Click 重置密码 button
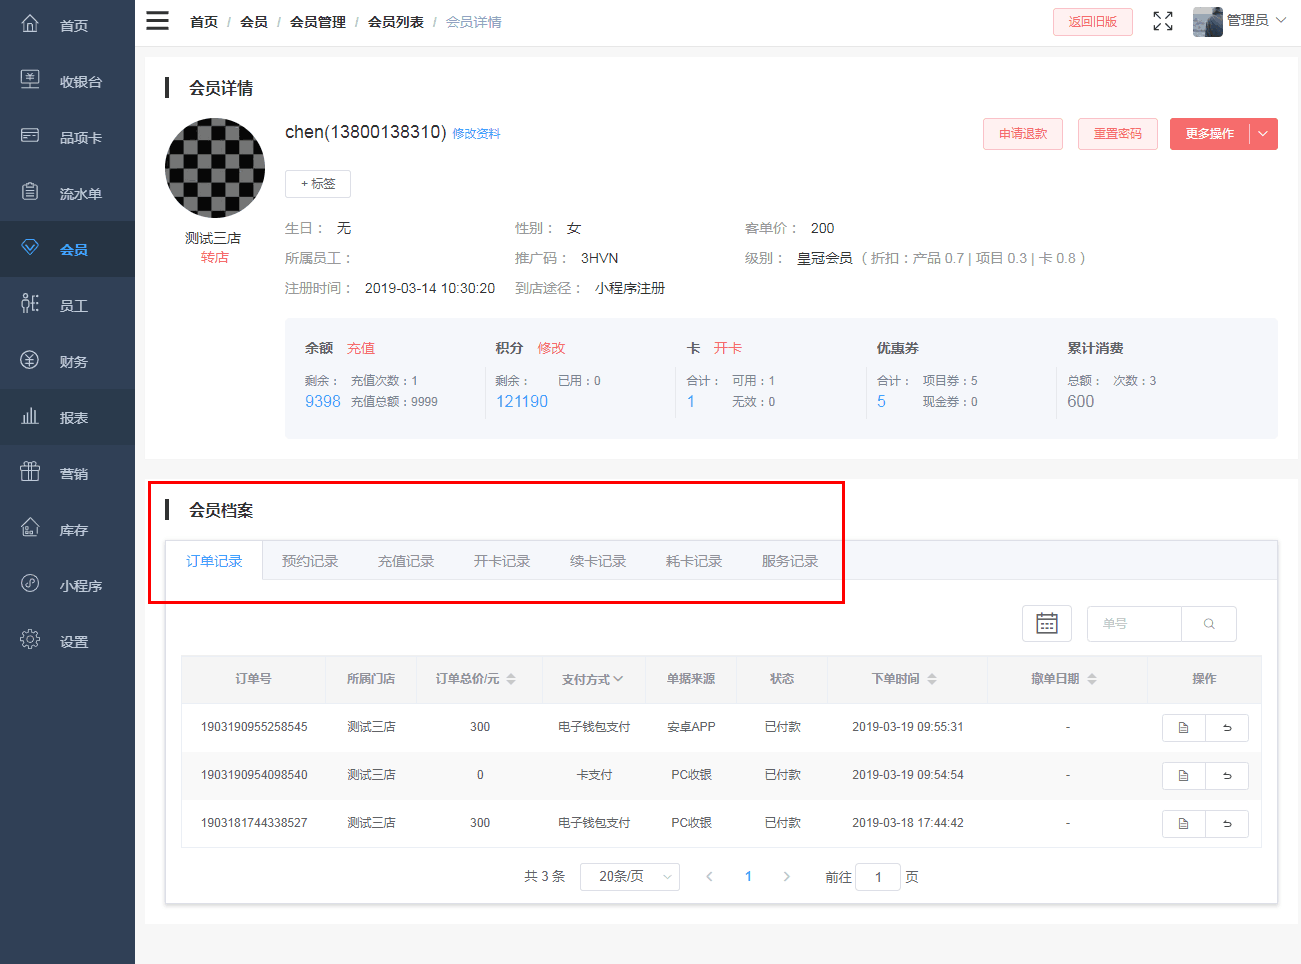Viewport: 1301px width, 964px height. [1118, 134]
